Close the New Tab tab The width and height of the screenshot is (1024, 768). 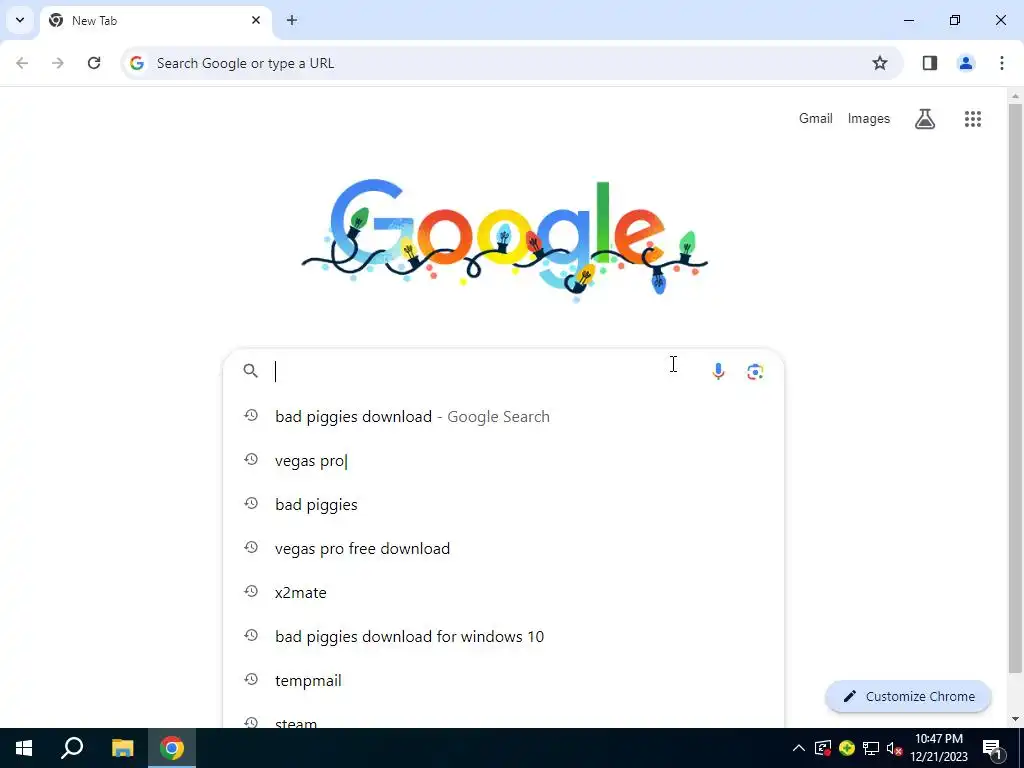point(256,20)
